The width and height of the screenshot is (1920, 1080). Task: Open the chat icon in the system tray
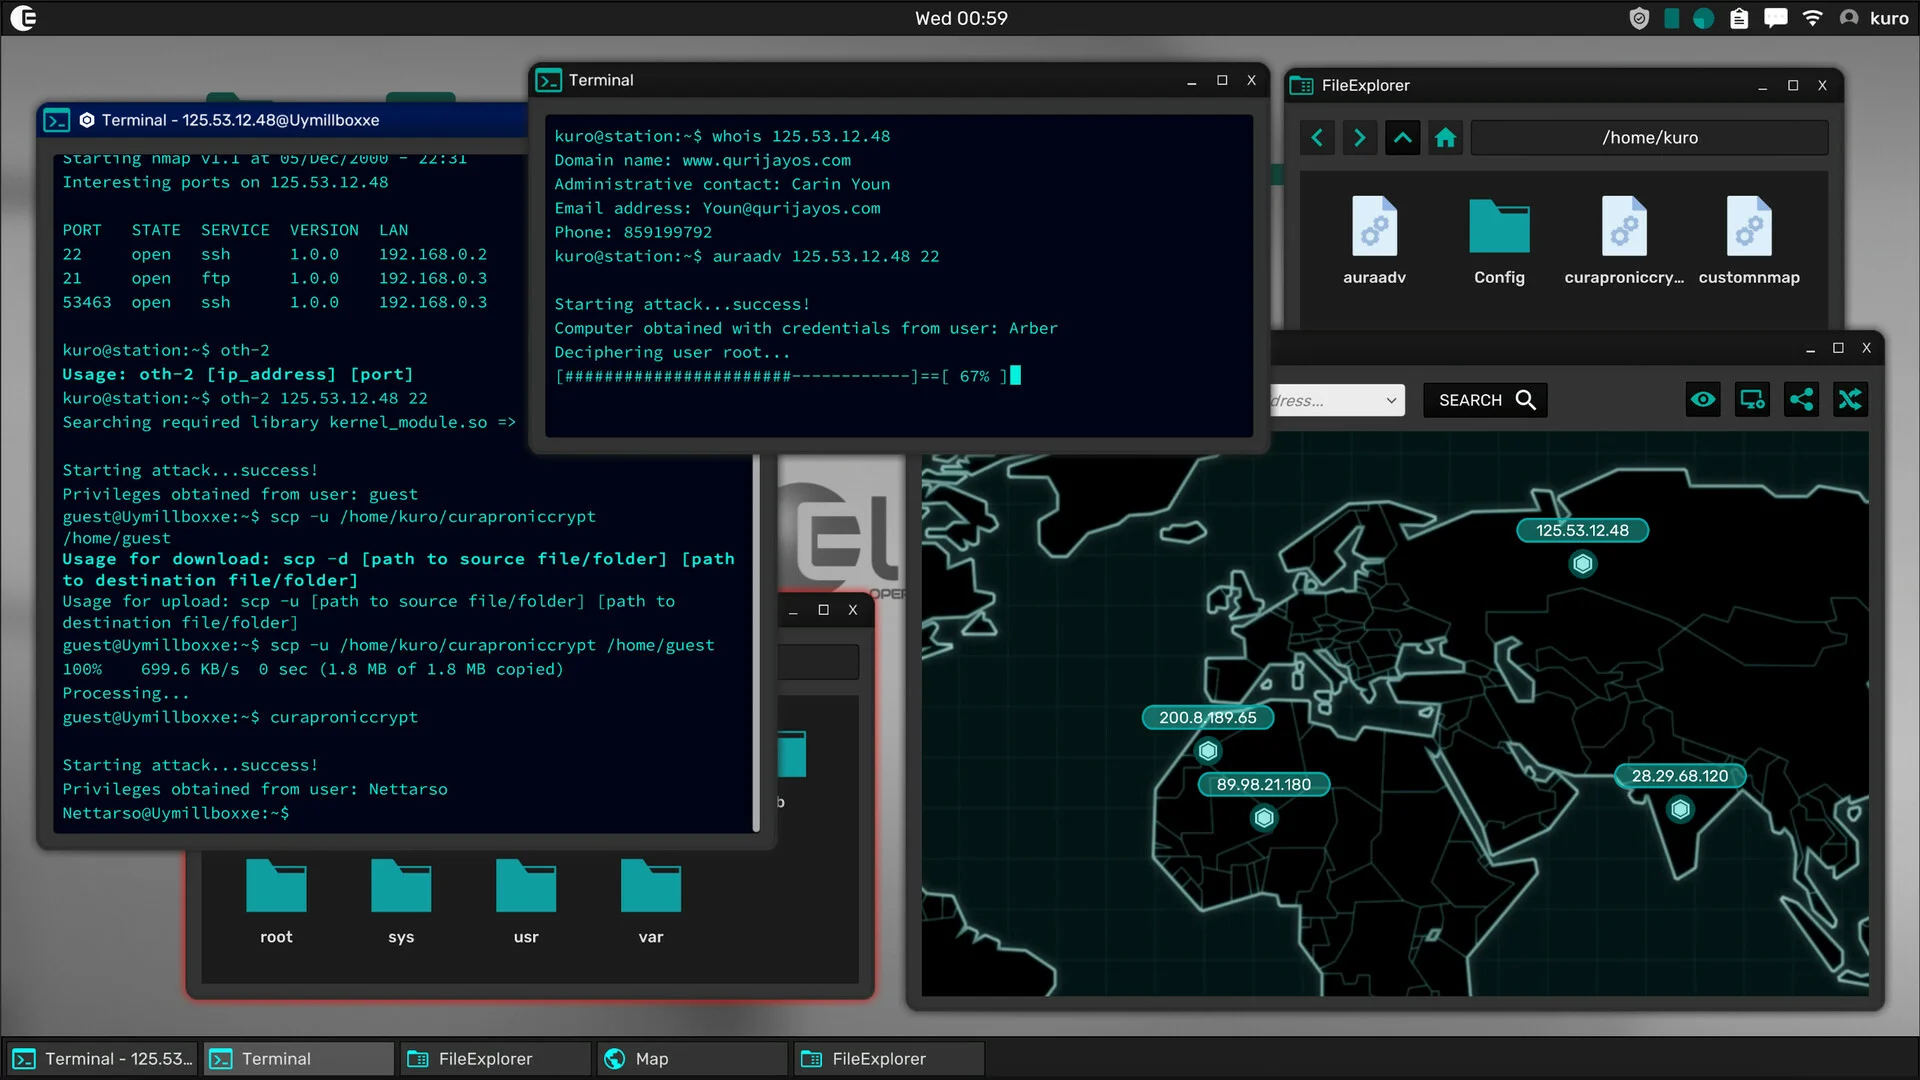pos(1776,17)
